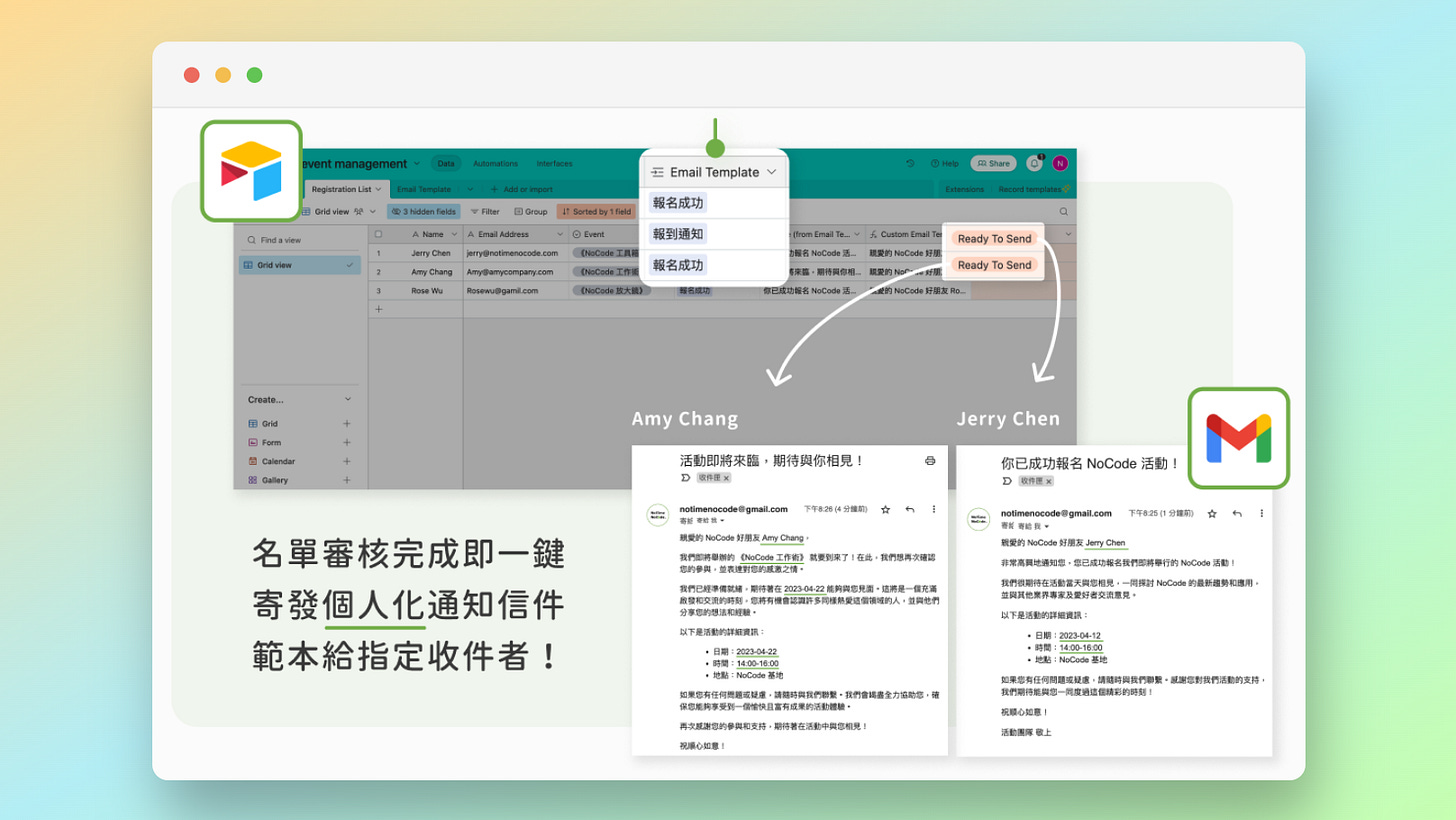This screenshot has height=820, width=1456.
Task: Collapse the Create... section in the sidebar
Action: pyautogui.click(x=347, y=399)
